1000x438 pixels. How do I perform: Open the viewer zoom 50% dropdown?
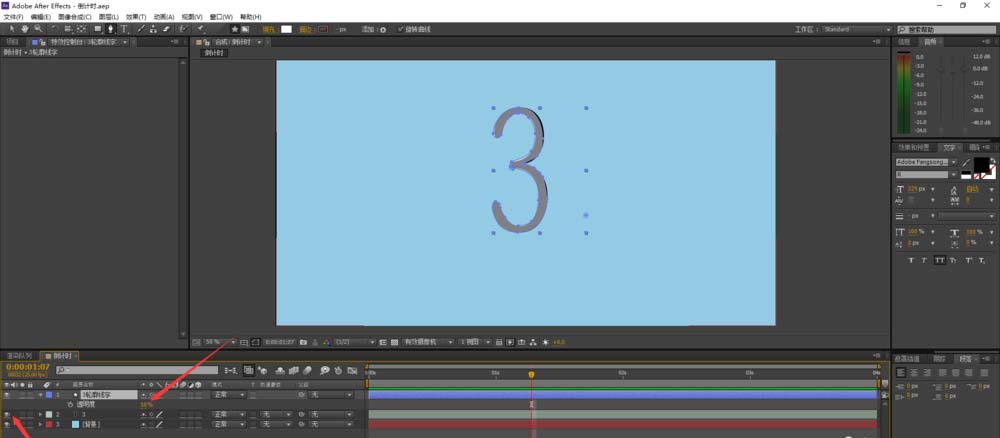click(x=219, y=342)
